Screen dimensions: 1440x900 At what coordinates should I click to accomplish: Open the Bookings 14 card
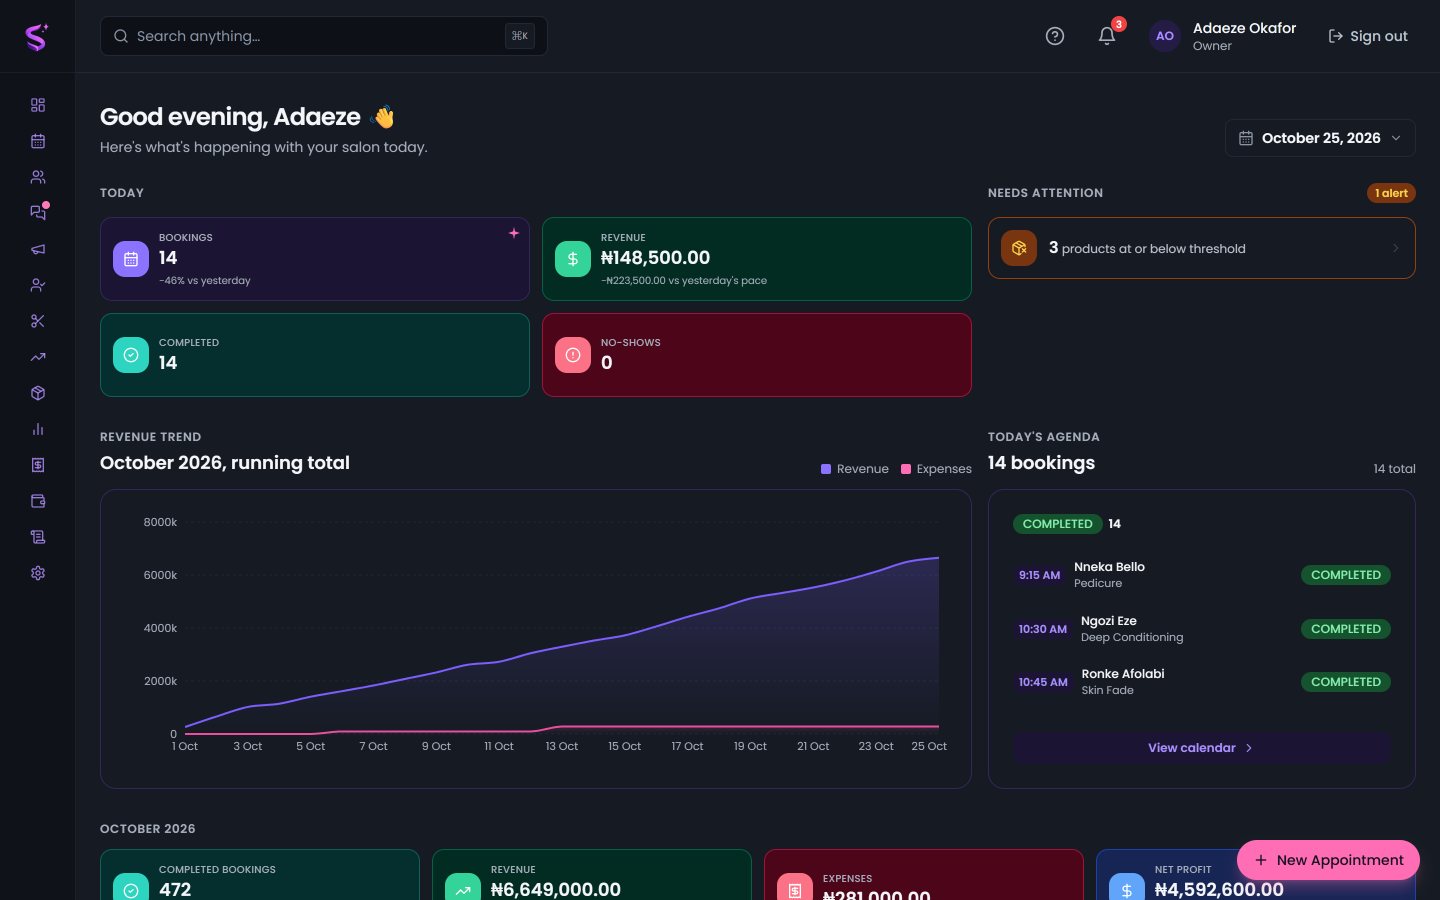coord(315,259)
